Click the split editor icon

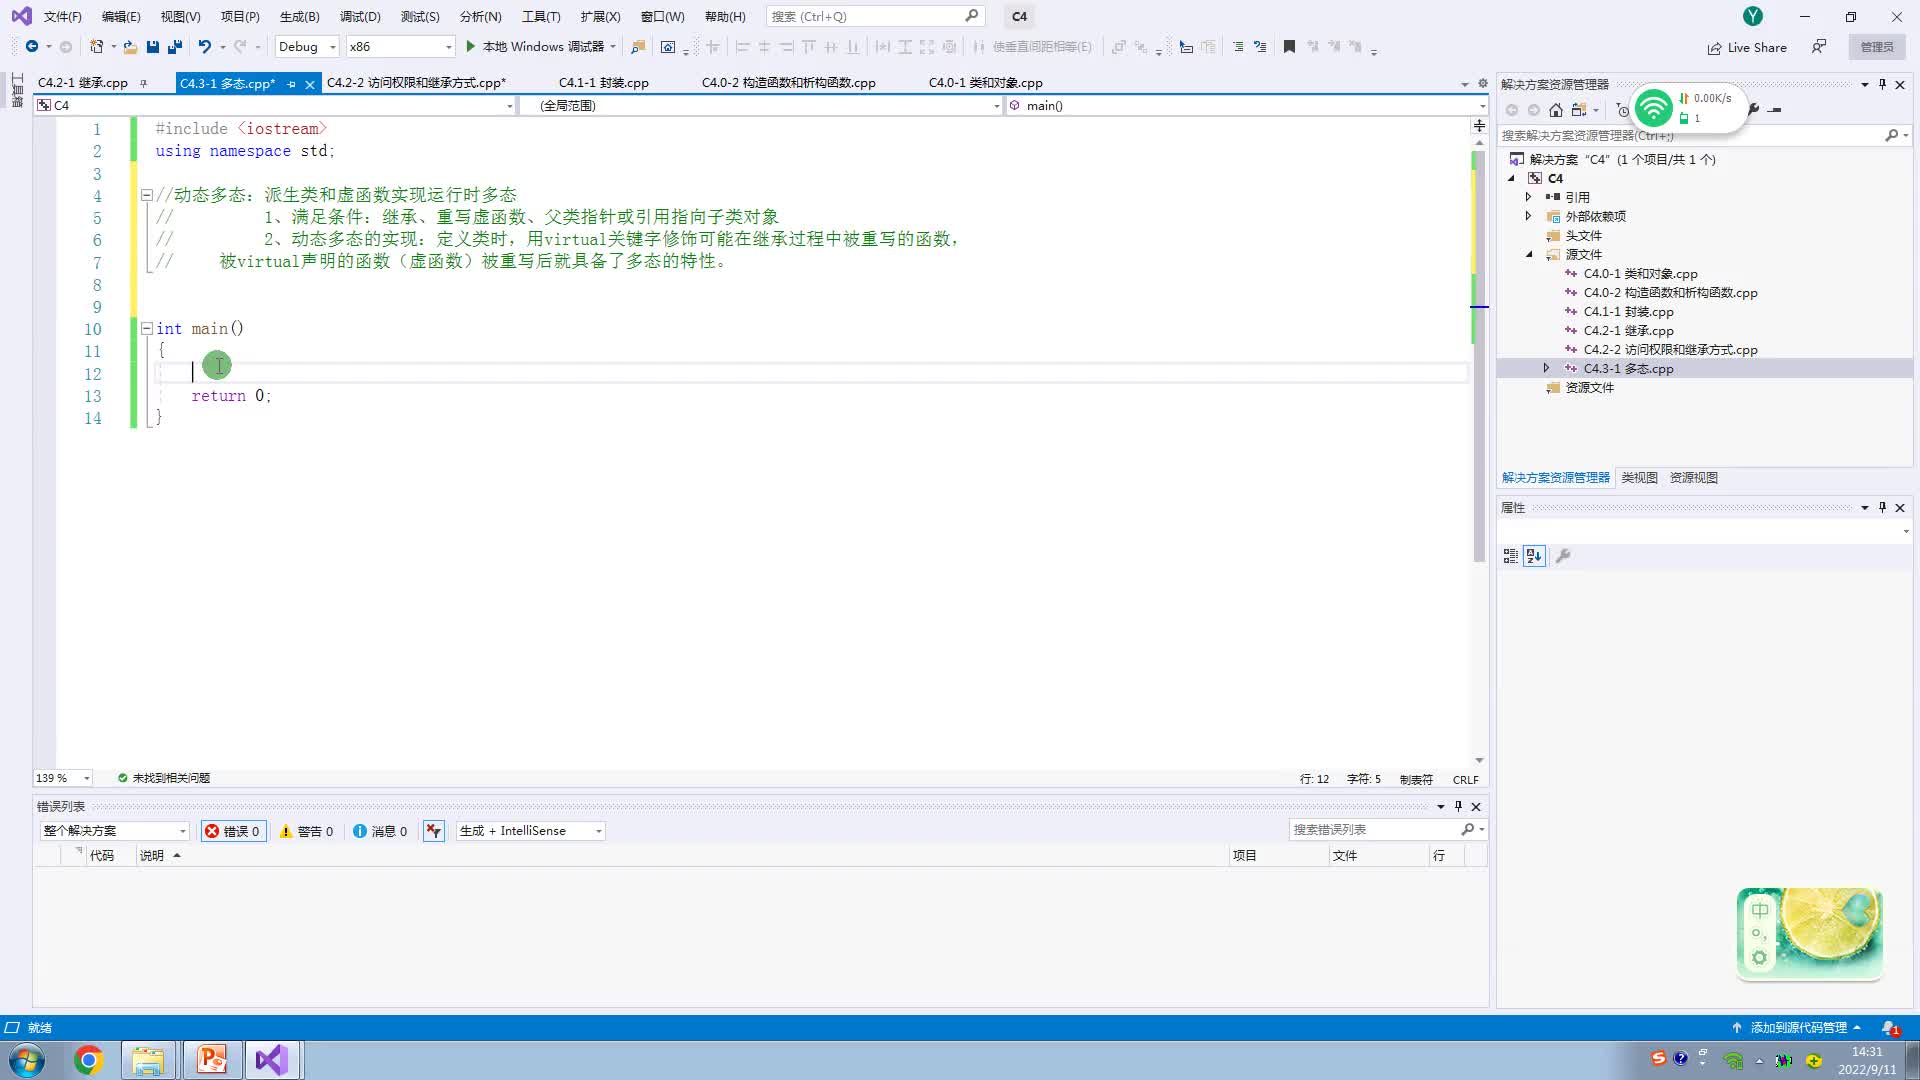[1479, 126]
